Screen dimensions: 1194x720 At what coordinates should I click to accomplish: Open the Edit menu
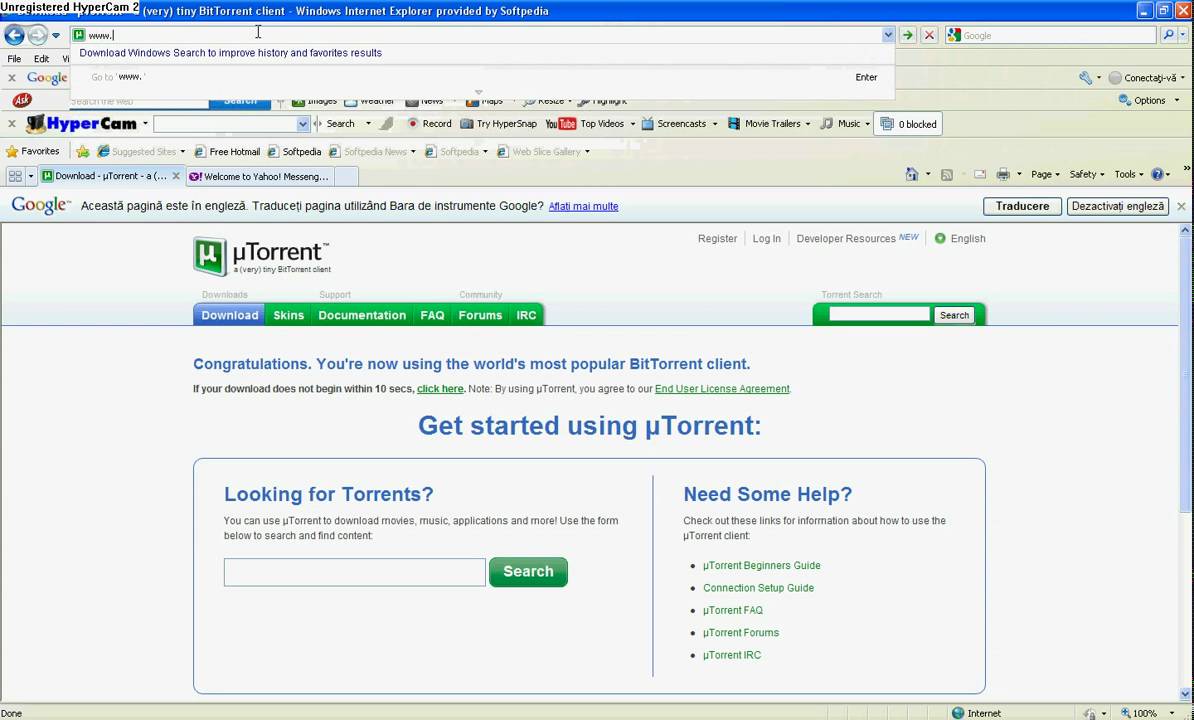tap(41, 59)
